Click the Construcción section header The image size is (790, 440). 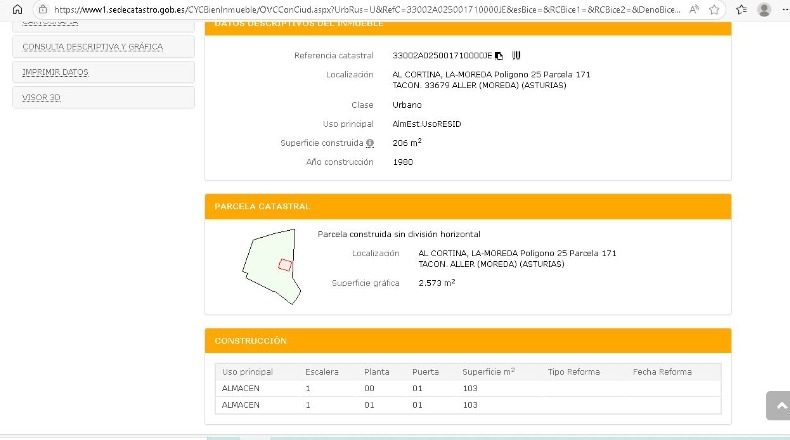(x=468, y=341)
